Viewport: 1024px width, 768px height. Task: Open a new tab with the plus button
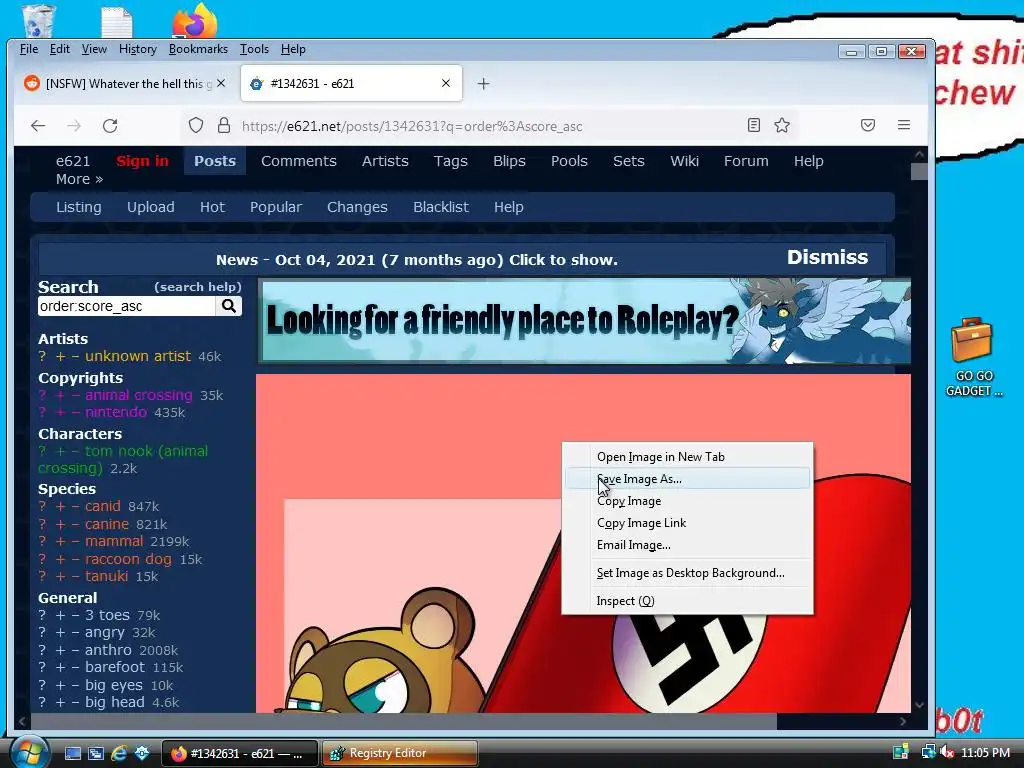483,84
